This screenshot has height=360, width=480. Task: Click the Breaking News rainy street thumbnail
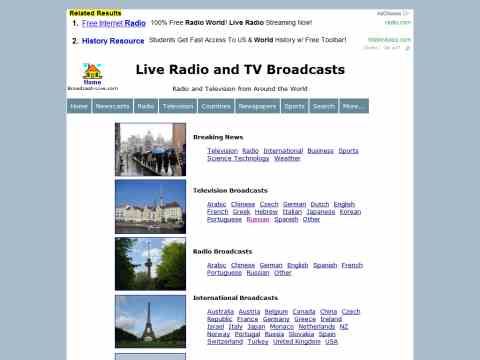click(150, 149)
